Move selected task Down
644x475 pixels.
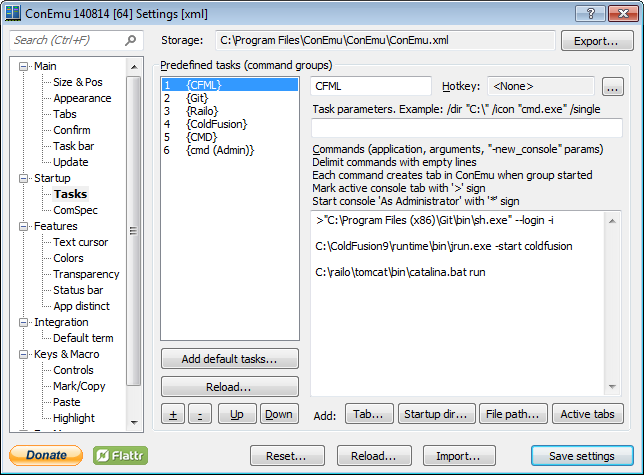[279, 414]
